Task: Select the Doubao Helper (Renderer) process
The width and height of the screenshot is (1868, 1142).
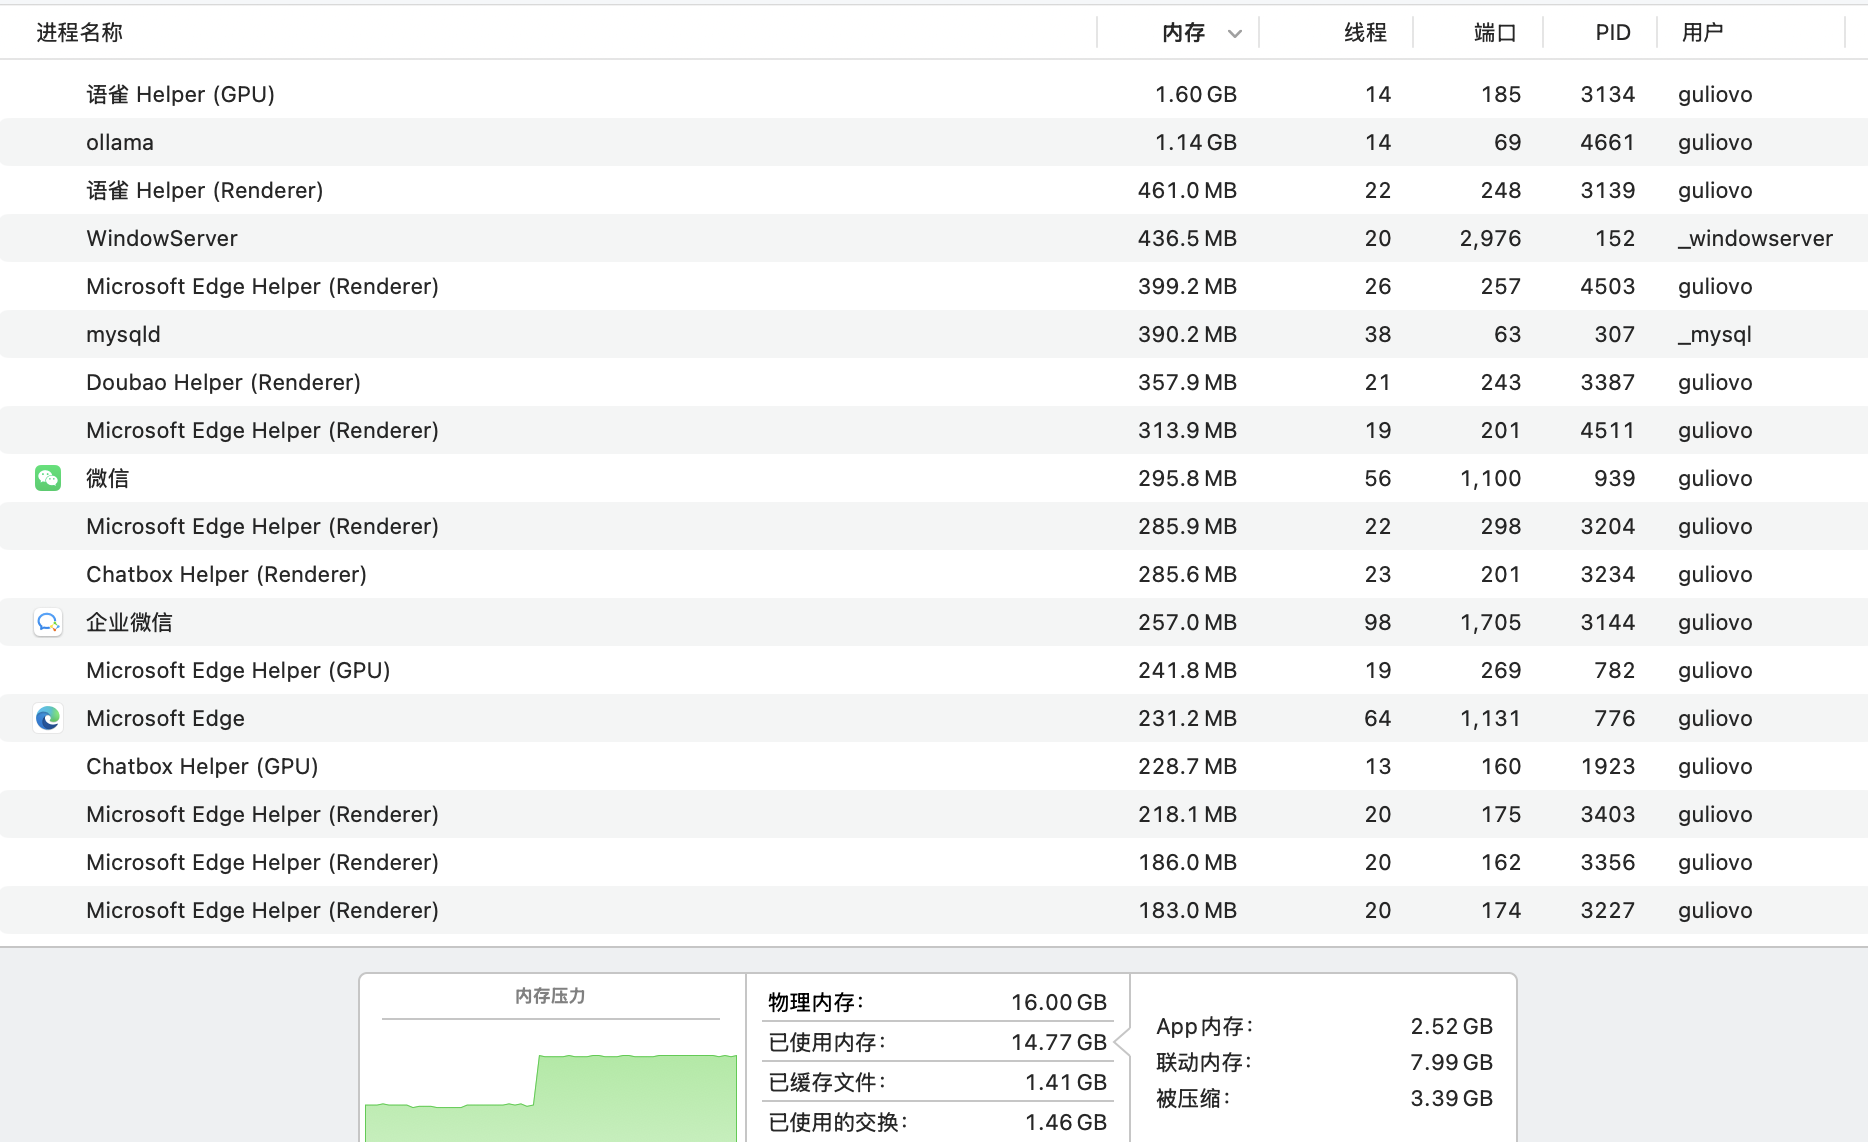Action: point(934,382)
